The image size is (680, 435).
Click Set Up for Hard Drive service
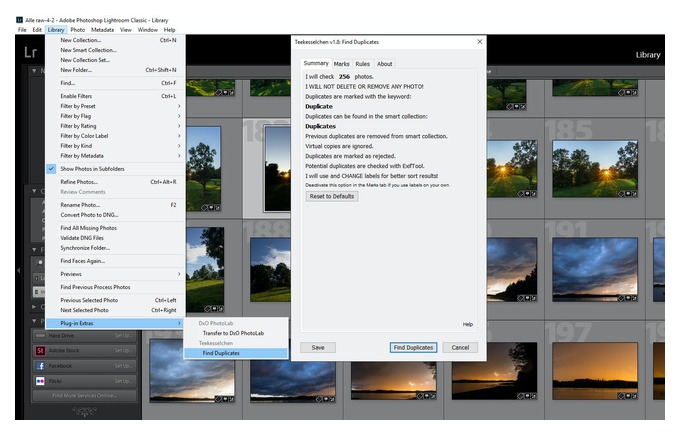(123, 335)
